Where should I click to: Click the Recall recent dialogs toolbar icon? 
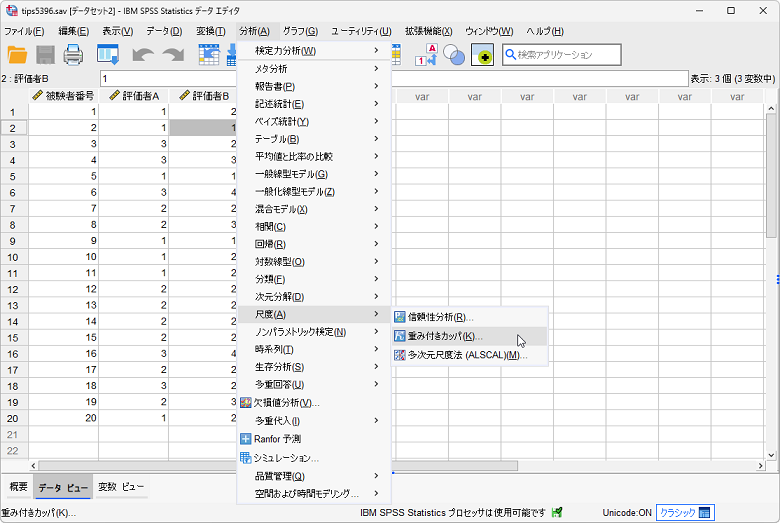click(108, 55)
